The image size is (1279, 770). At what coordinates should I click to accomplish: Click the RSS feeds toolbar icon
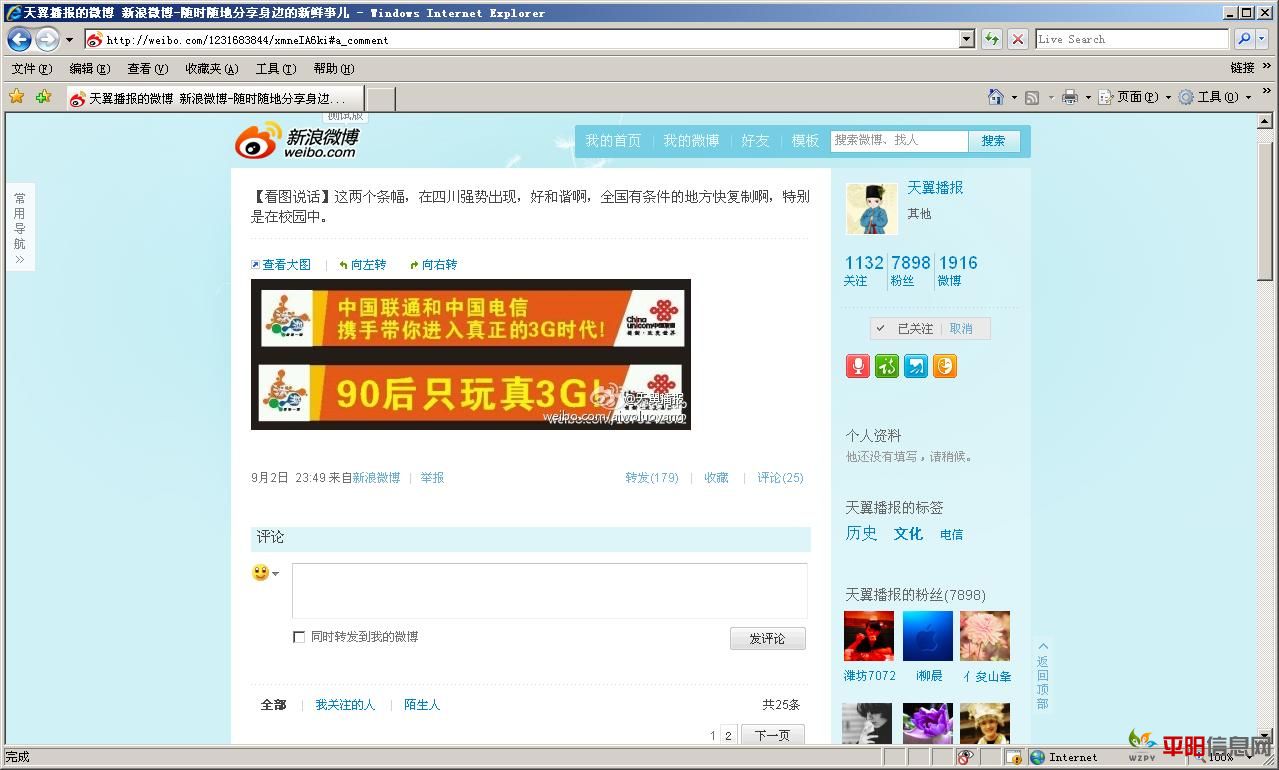coord(1032,97)
